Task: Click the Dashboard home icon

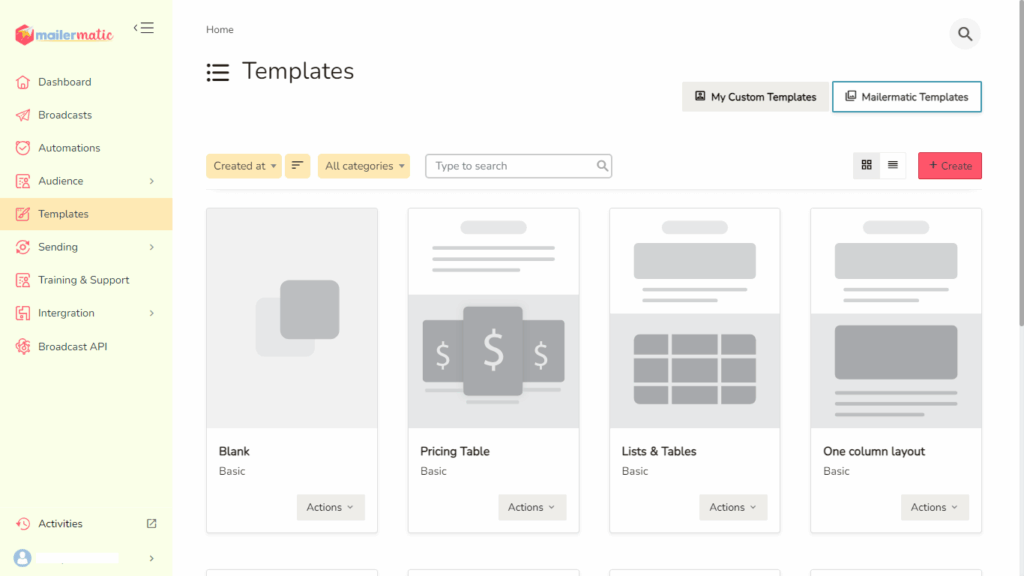Action: [23, 82]
